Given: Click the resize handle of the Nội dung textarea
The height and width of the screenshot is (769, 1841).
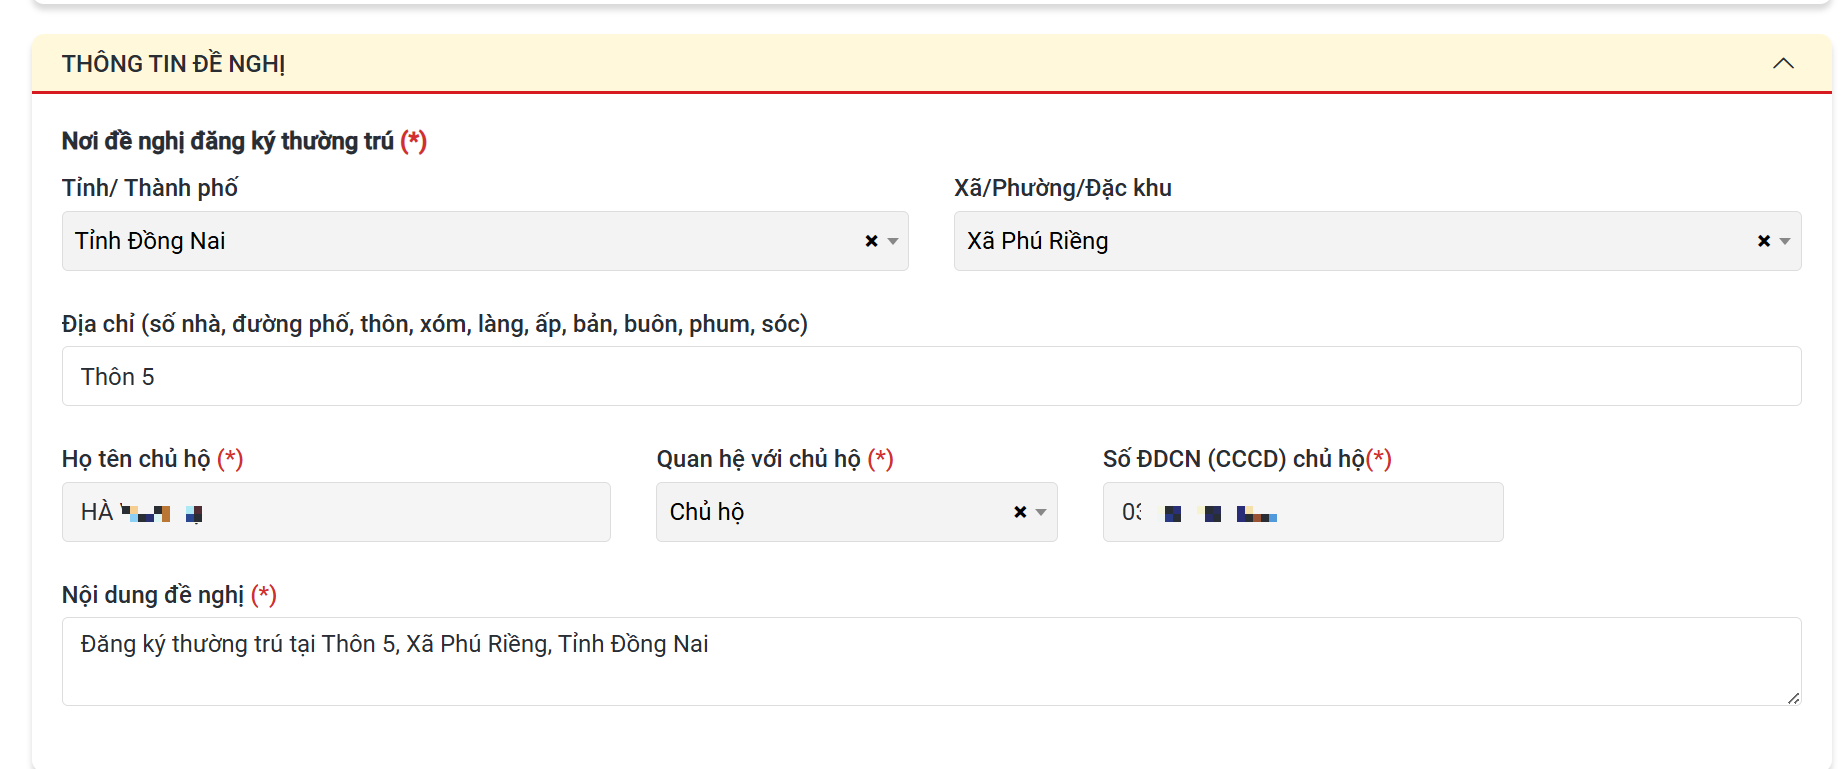Looking at the screenshot, I should click(x=1793, y=698).
